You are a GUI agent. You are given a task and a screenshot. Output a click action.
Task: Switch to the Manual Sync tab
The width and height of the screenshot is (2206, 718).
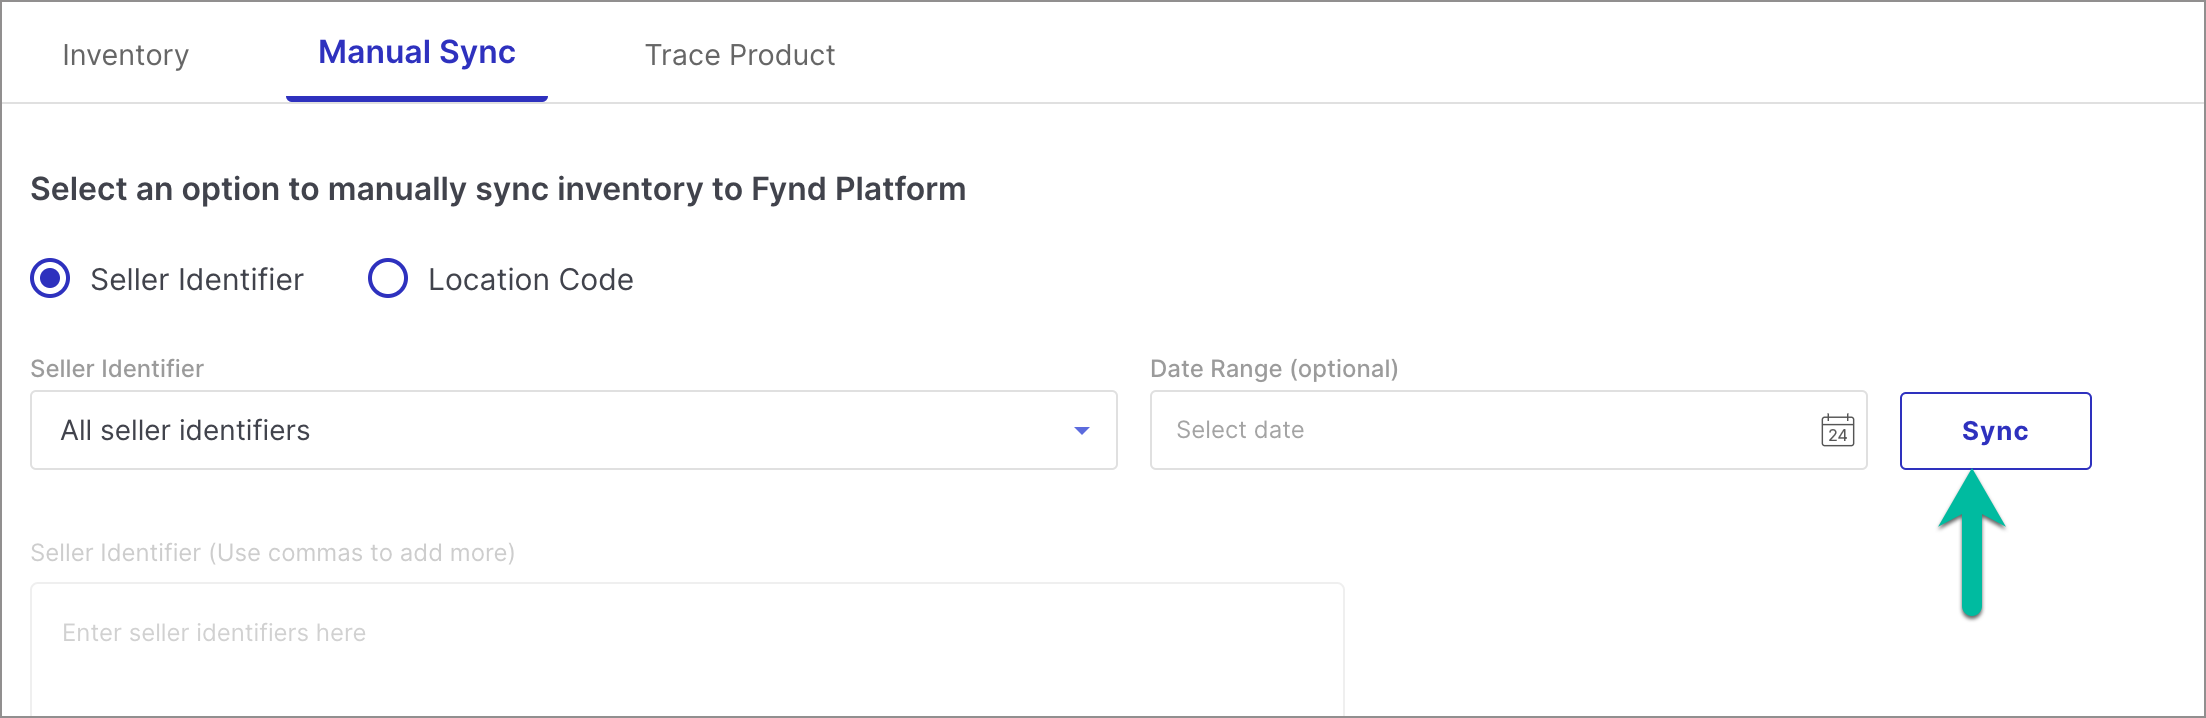[417, 53]
